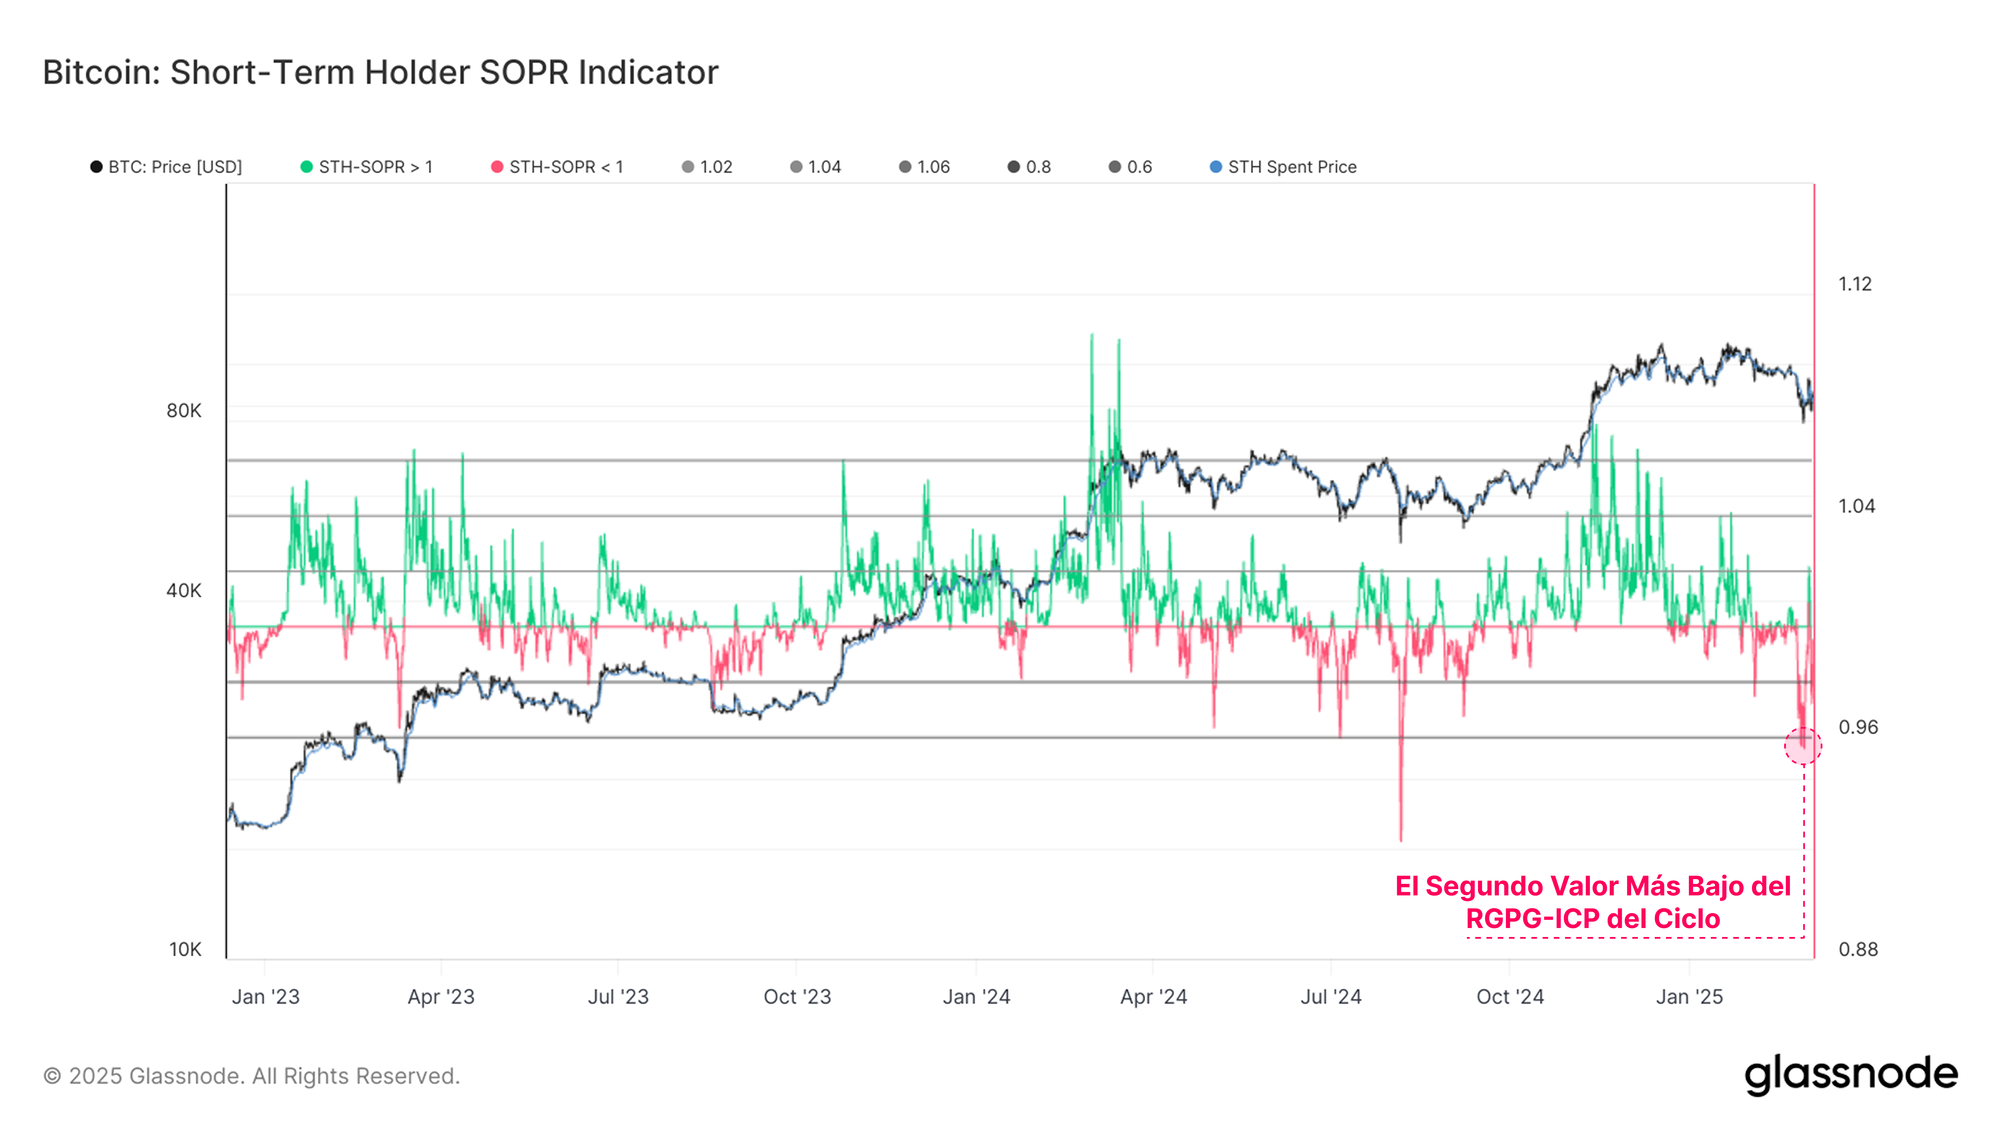
Task: Click the glassnode logo
Action: [1851, 1074]
